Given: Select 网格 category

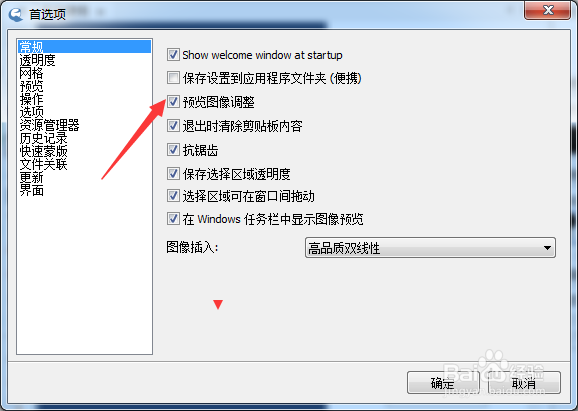Looking at the screenshot, I should click(x=31, y=73).
